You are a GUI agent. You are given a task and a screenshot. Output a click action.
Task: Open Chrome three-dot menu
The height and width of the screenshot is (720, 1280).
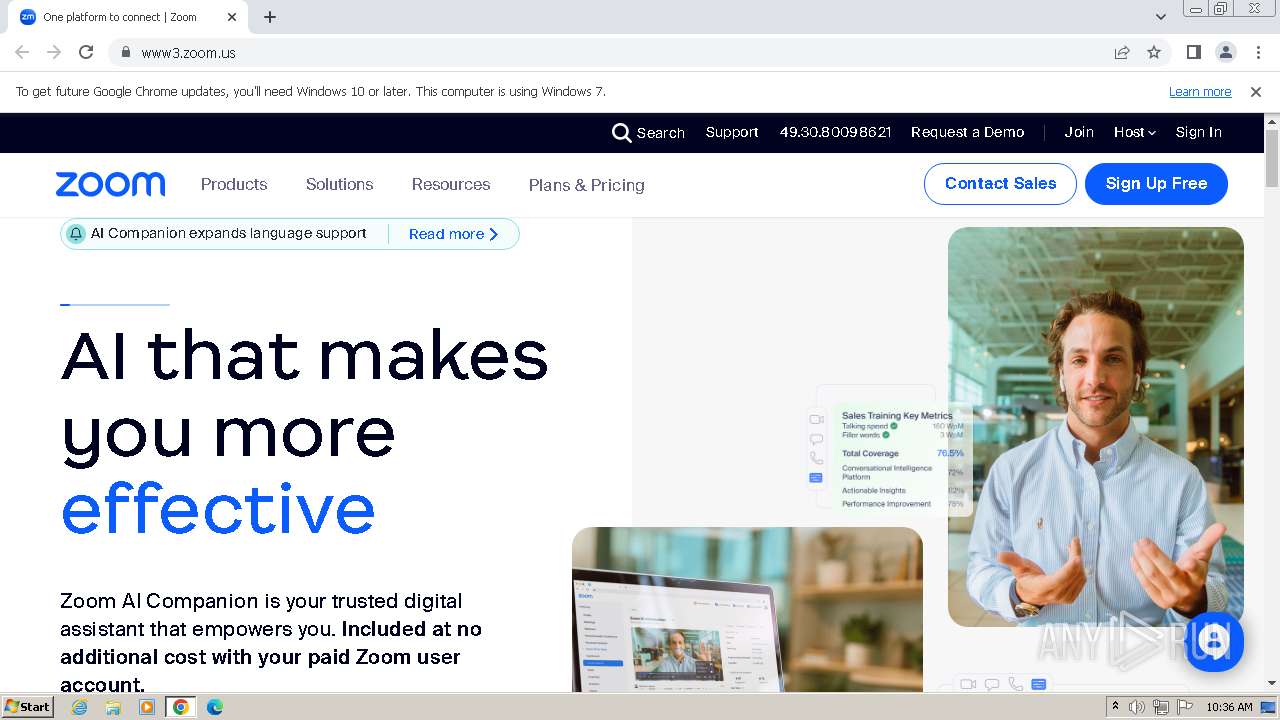click(1258, 52)
